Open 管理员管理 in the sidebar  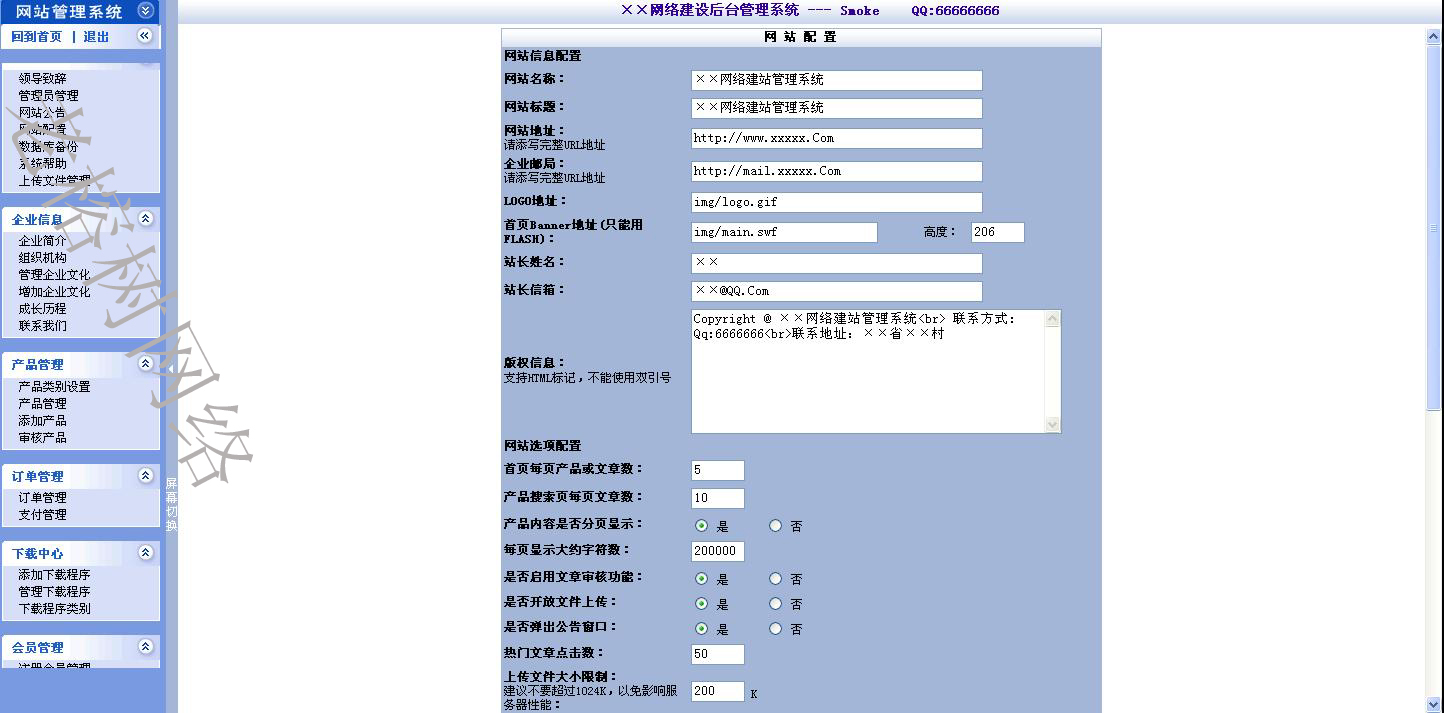pyautogui.click(x=48, y=95)
